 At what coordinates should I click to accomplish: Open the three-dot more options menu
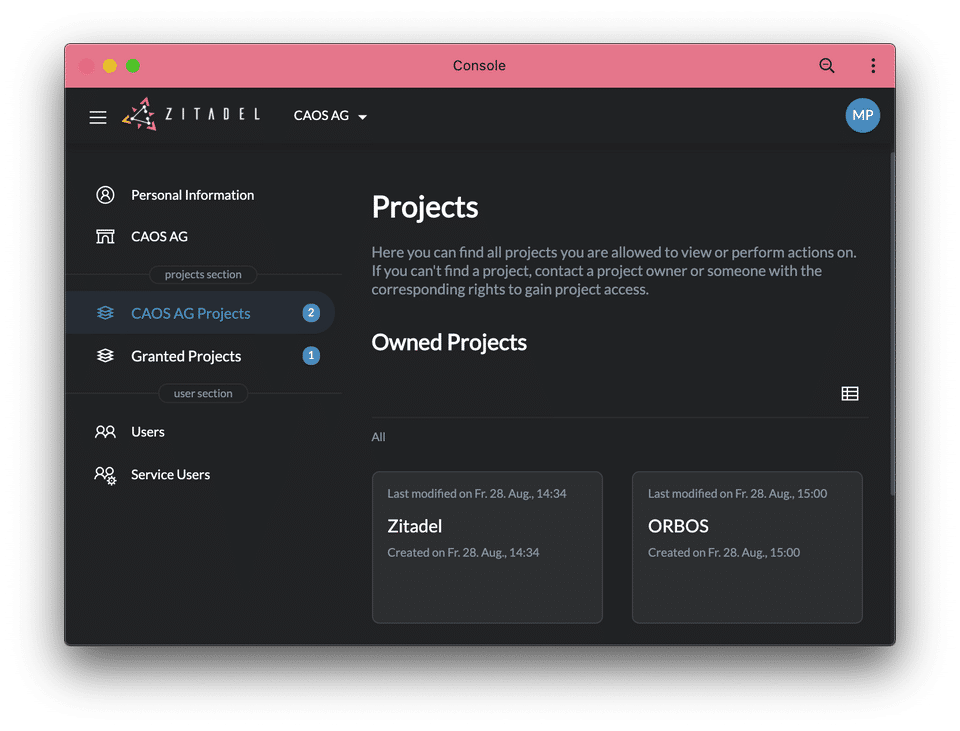click(873, 66)
